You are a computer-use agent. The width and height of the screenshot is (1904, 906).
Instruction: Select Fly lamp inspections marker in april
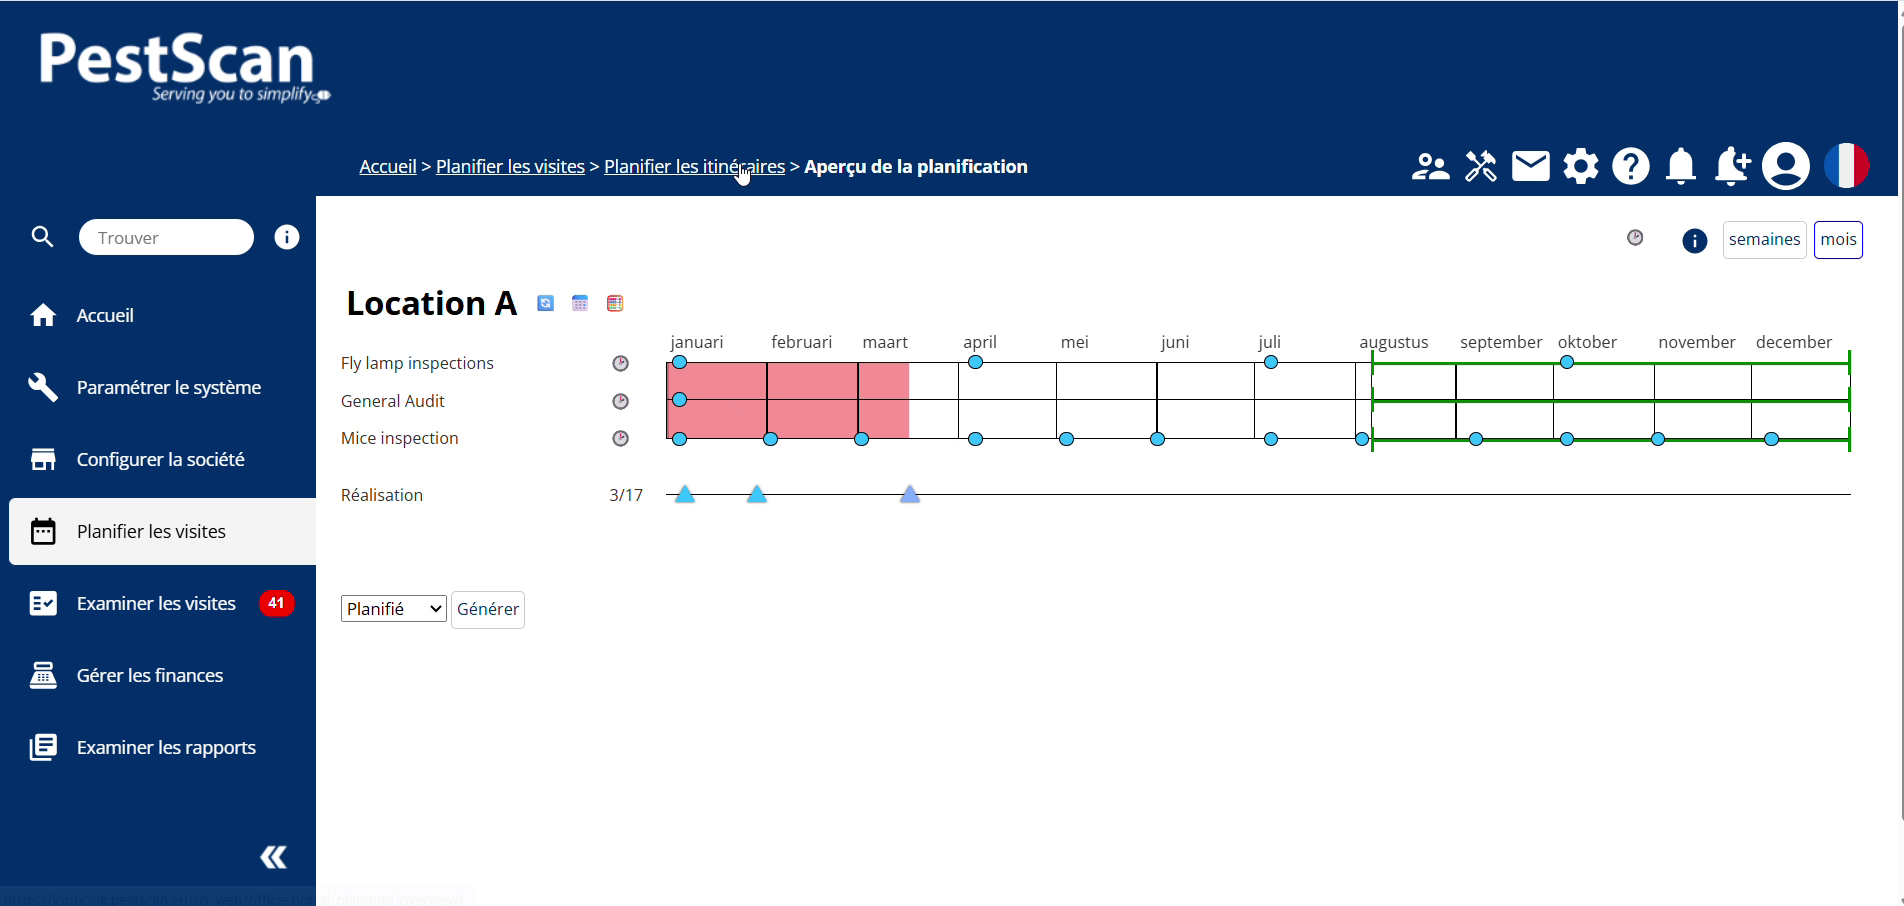(976, 362)
